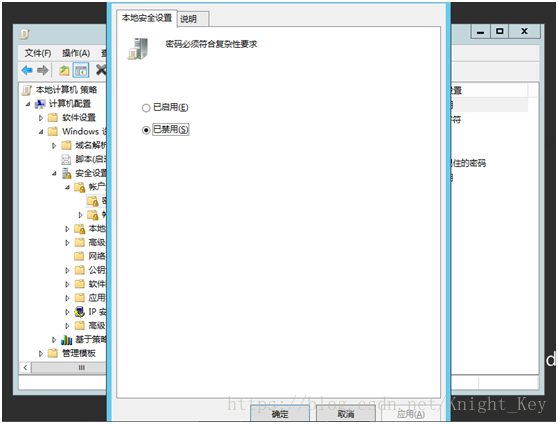Click the MMC window title bar icon
Screen dimensions: 558x424
tap(25, 35)
